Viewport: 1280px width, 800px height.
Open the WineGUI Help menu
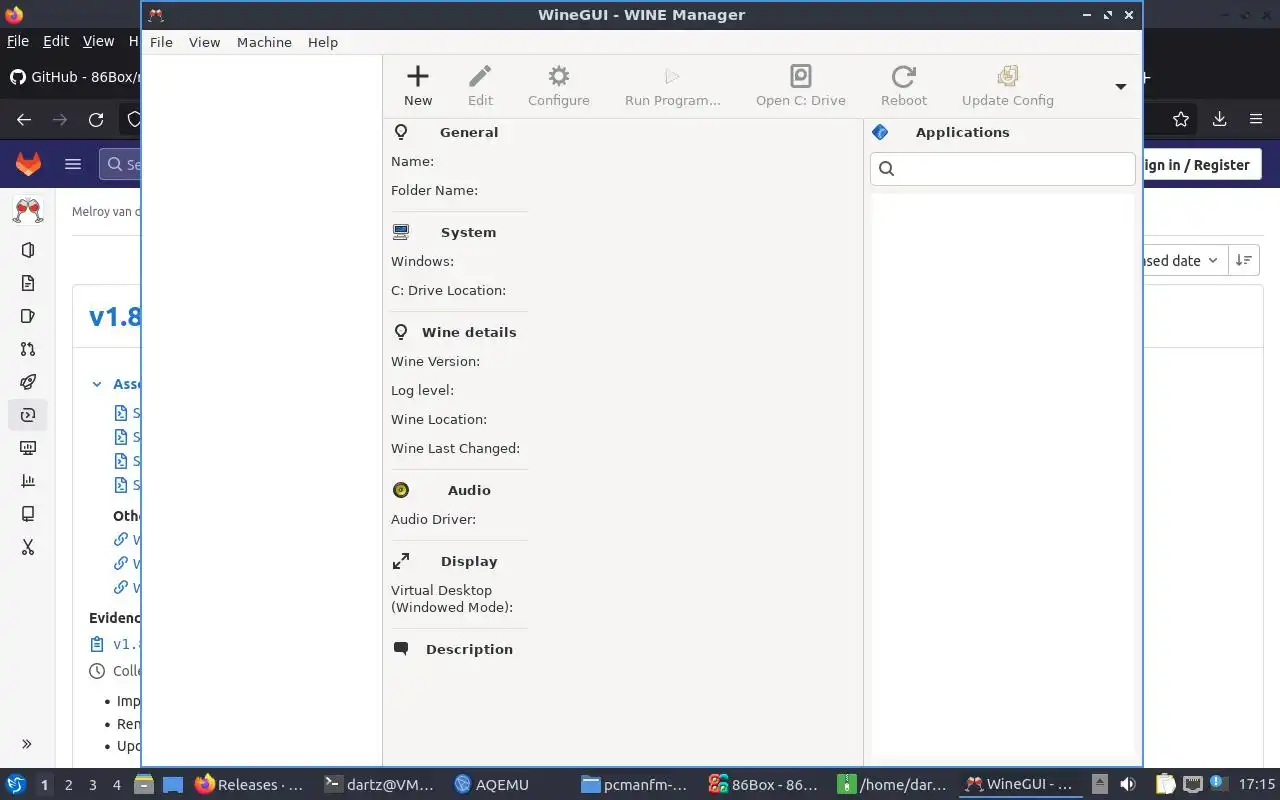tap(323, 42)
